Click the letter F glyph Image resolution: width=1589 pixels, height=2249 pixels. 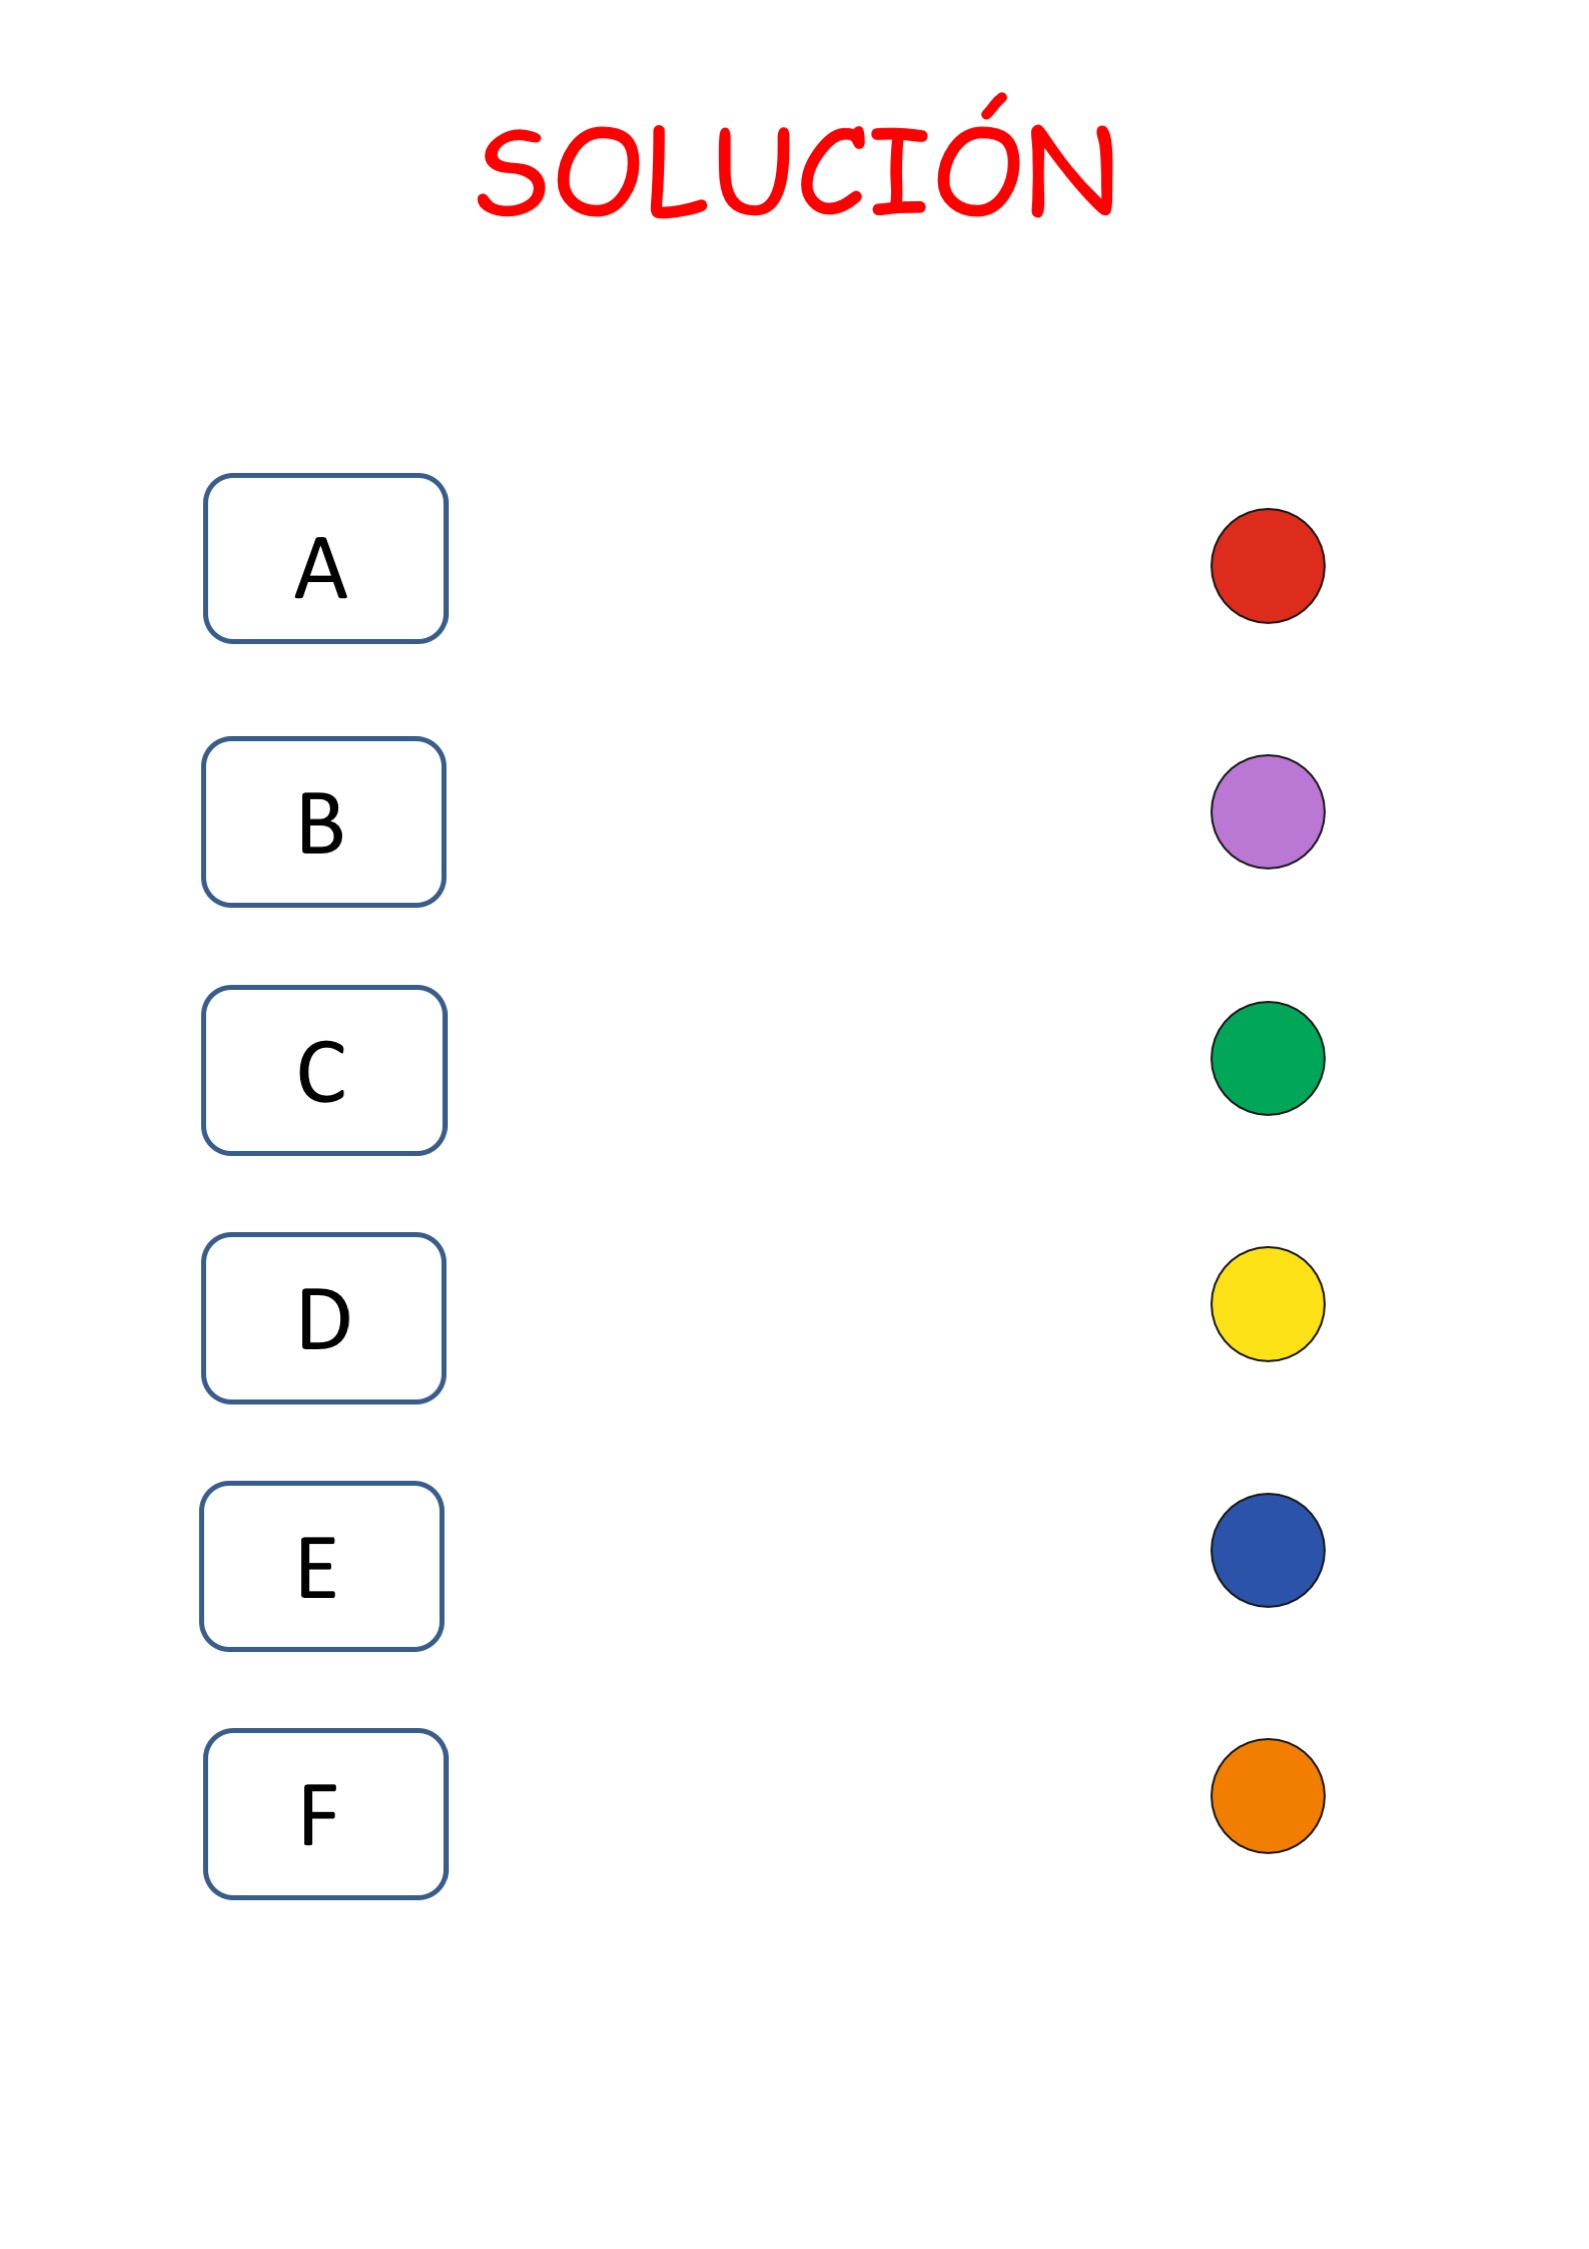pyautogui.click(x=319, y=1814)
